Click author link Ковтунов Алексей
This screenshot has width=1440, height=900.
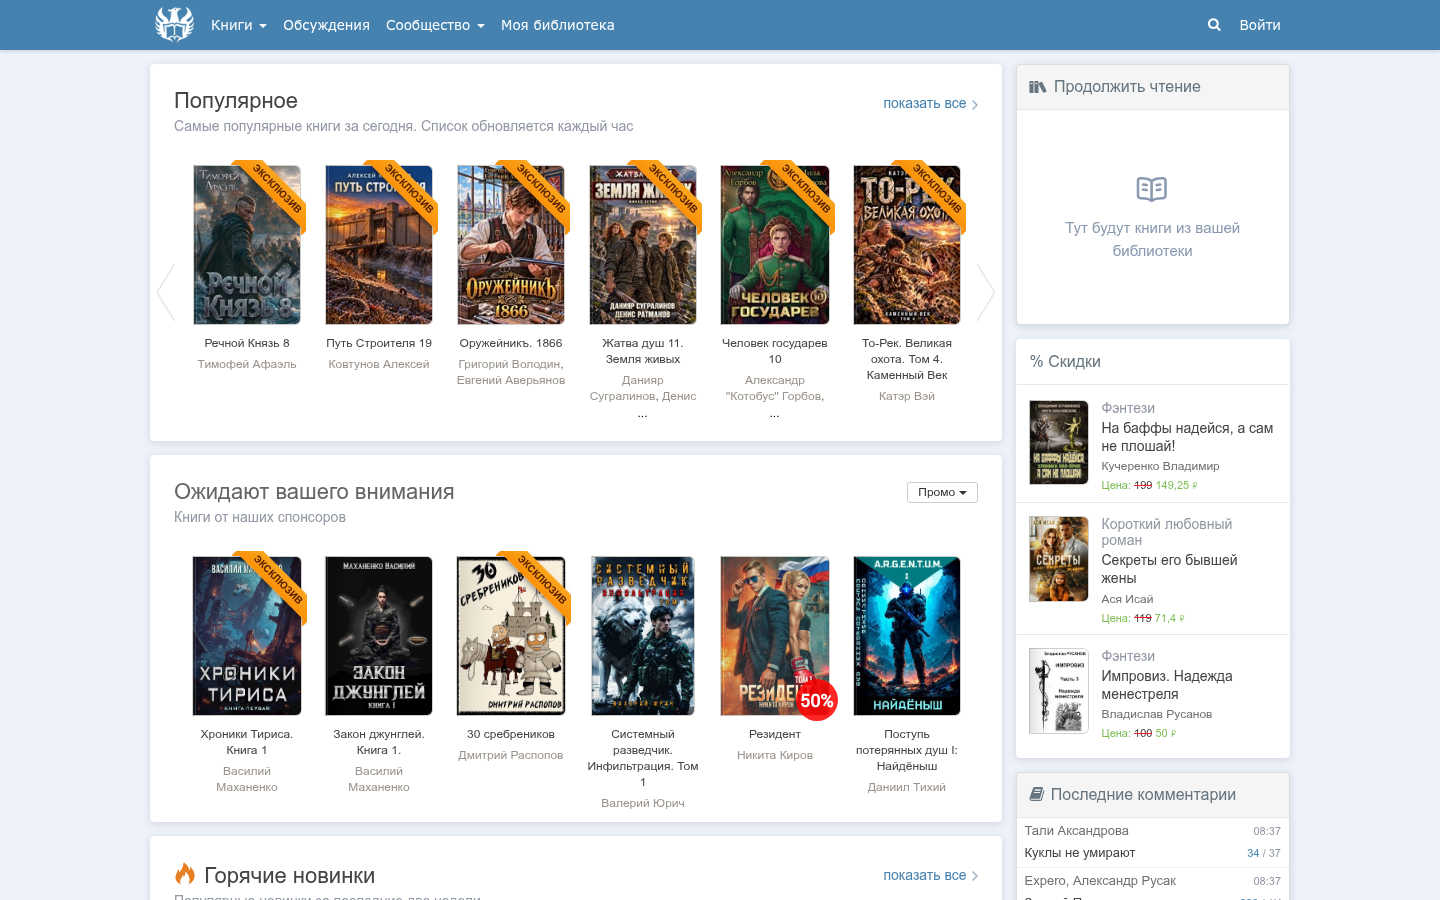pos(379,364)
